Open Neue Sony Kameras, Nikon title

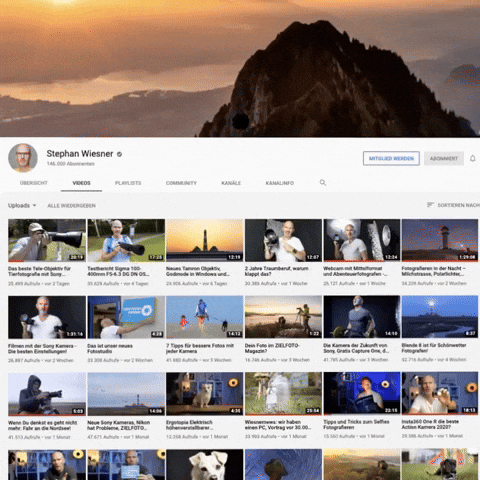pos(118,425)
